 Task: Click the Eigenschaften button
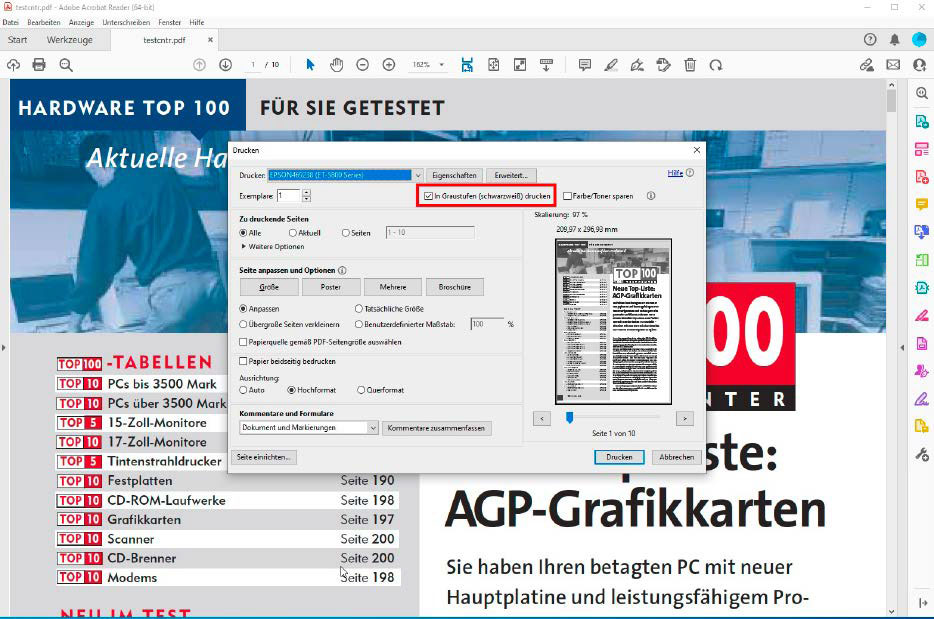click(454, 175)
